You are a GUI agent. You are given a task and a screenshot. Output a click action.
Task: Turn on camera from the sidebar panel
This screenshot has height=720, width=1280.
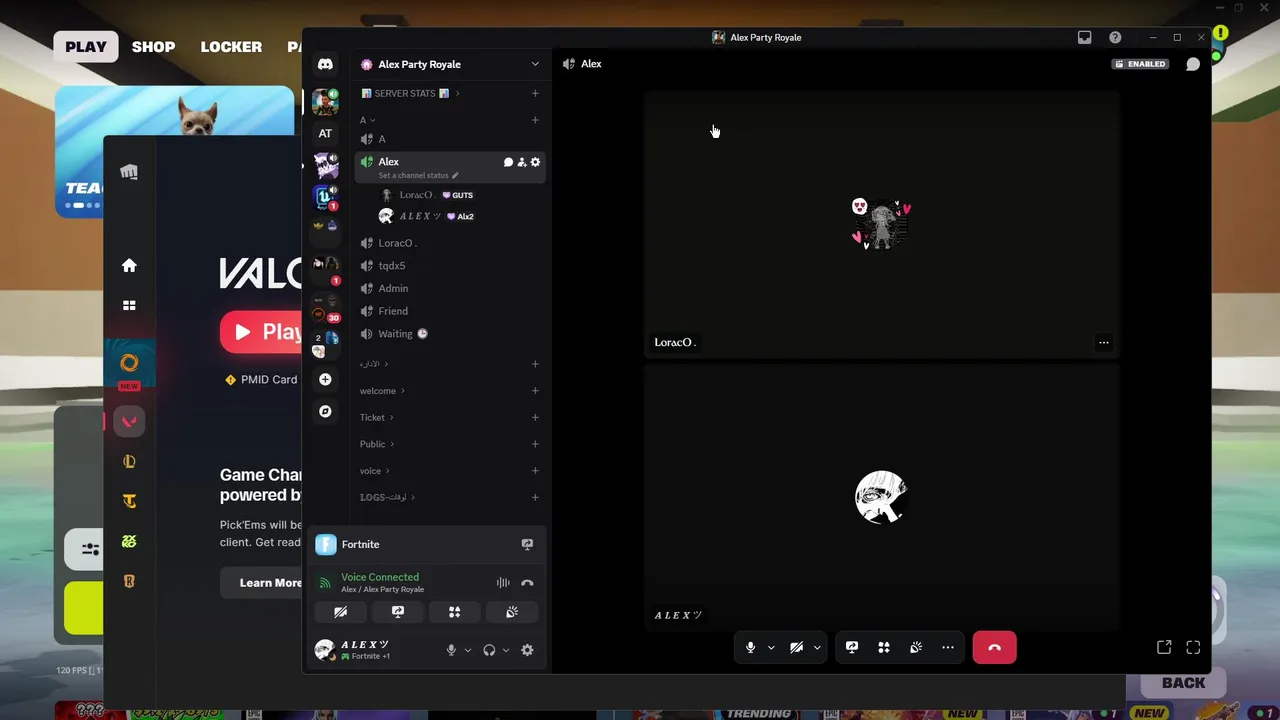(x=341, y=612)
